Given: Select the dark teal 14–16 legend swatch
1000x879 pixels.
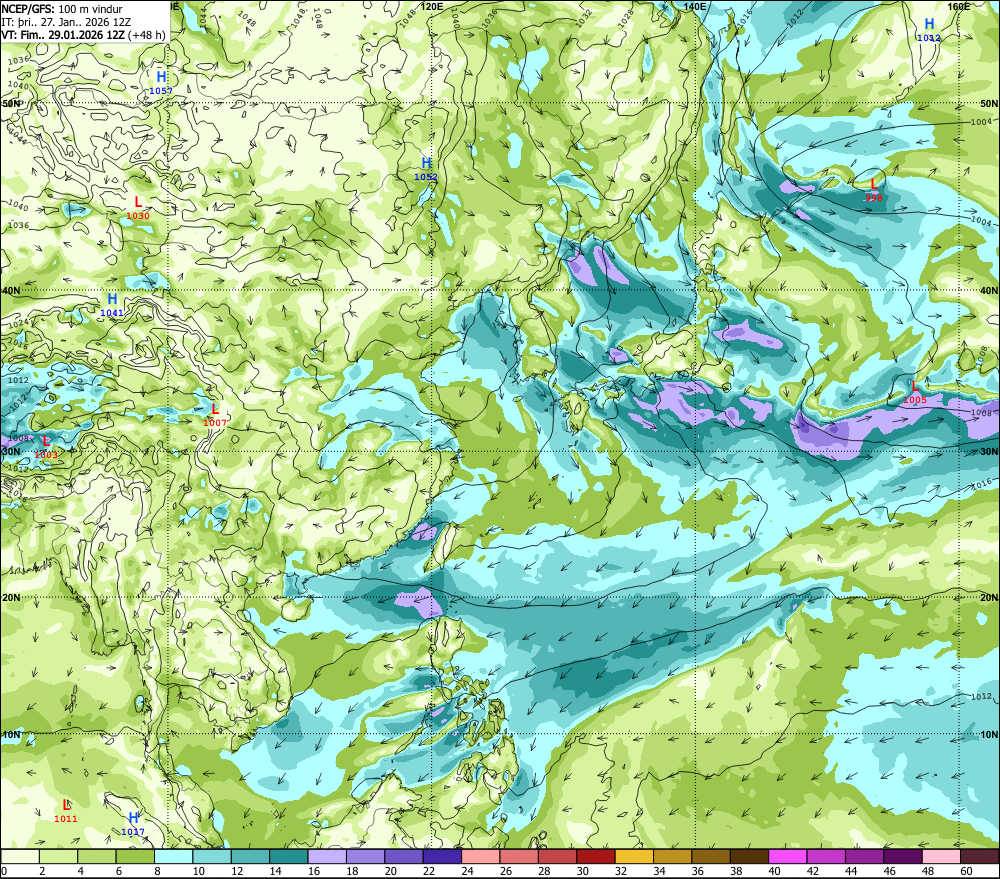Looking at the screenshot, I should (289, 856).
